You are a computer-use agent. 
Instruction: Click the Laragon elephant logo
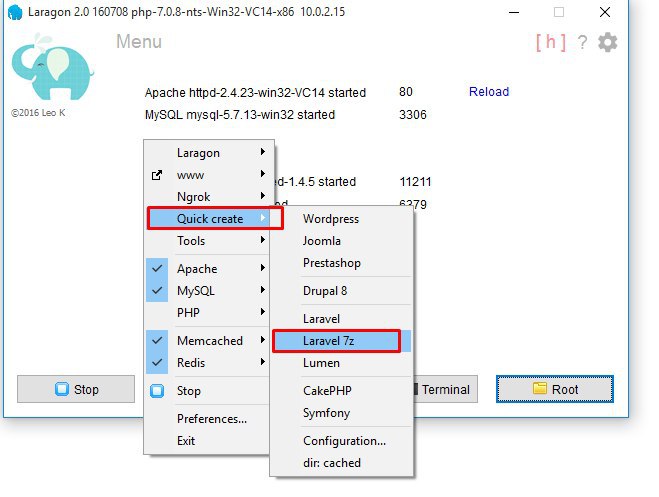click(x=53, y=67)
